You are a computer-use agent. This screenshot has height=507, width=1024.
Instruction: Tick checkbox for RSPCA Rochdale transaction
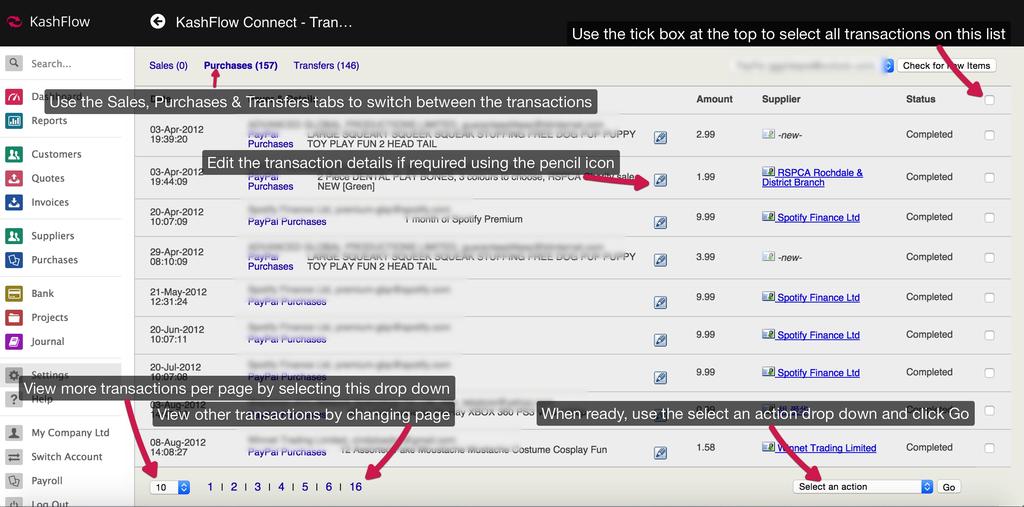[x=989, y=177]
